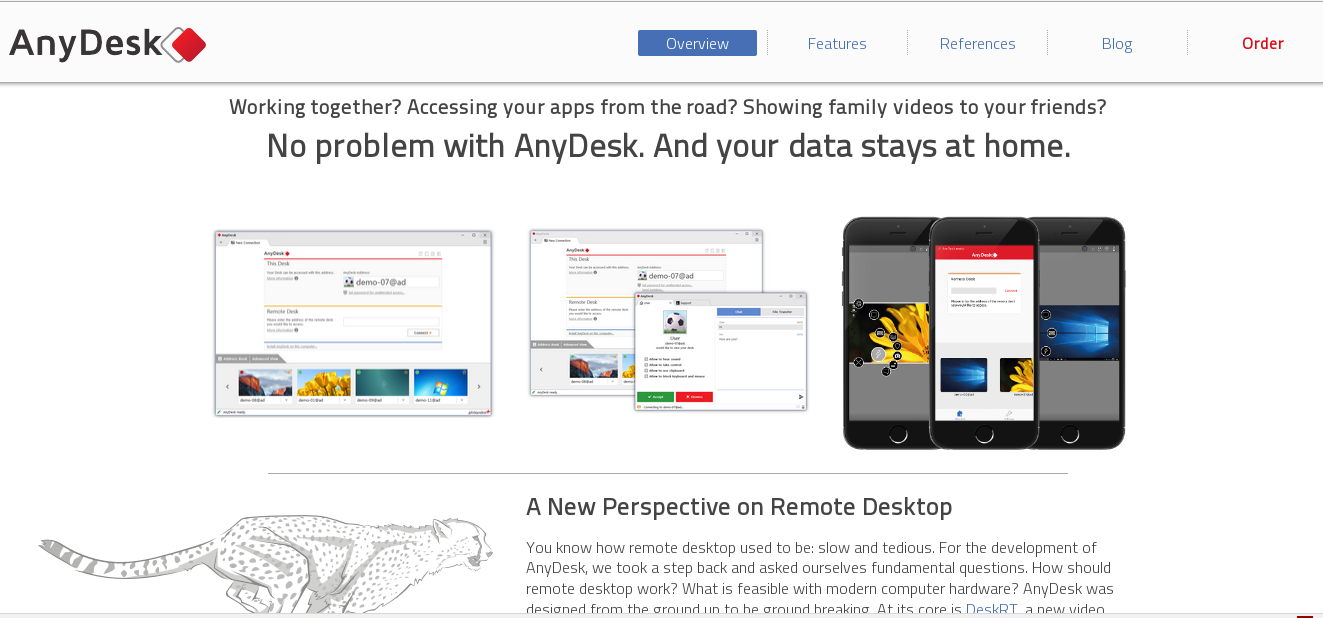Click the headline "No problem with AnyDesk. And your data stays at home."
This screenshot has width=1323, height=618.
coord(668,146)
